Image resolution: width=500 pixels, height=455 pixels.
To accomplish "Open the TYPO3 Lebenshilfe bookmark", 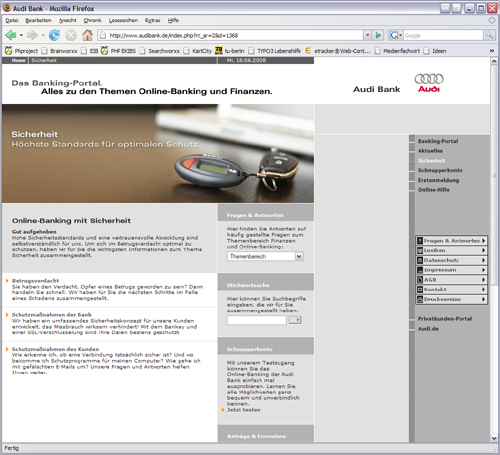I will tap(275, 51).
